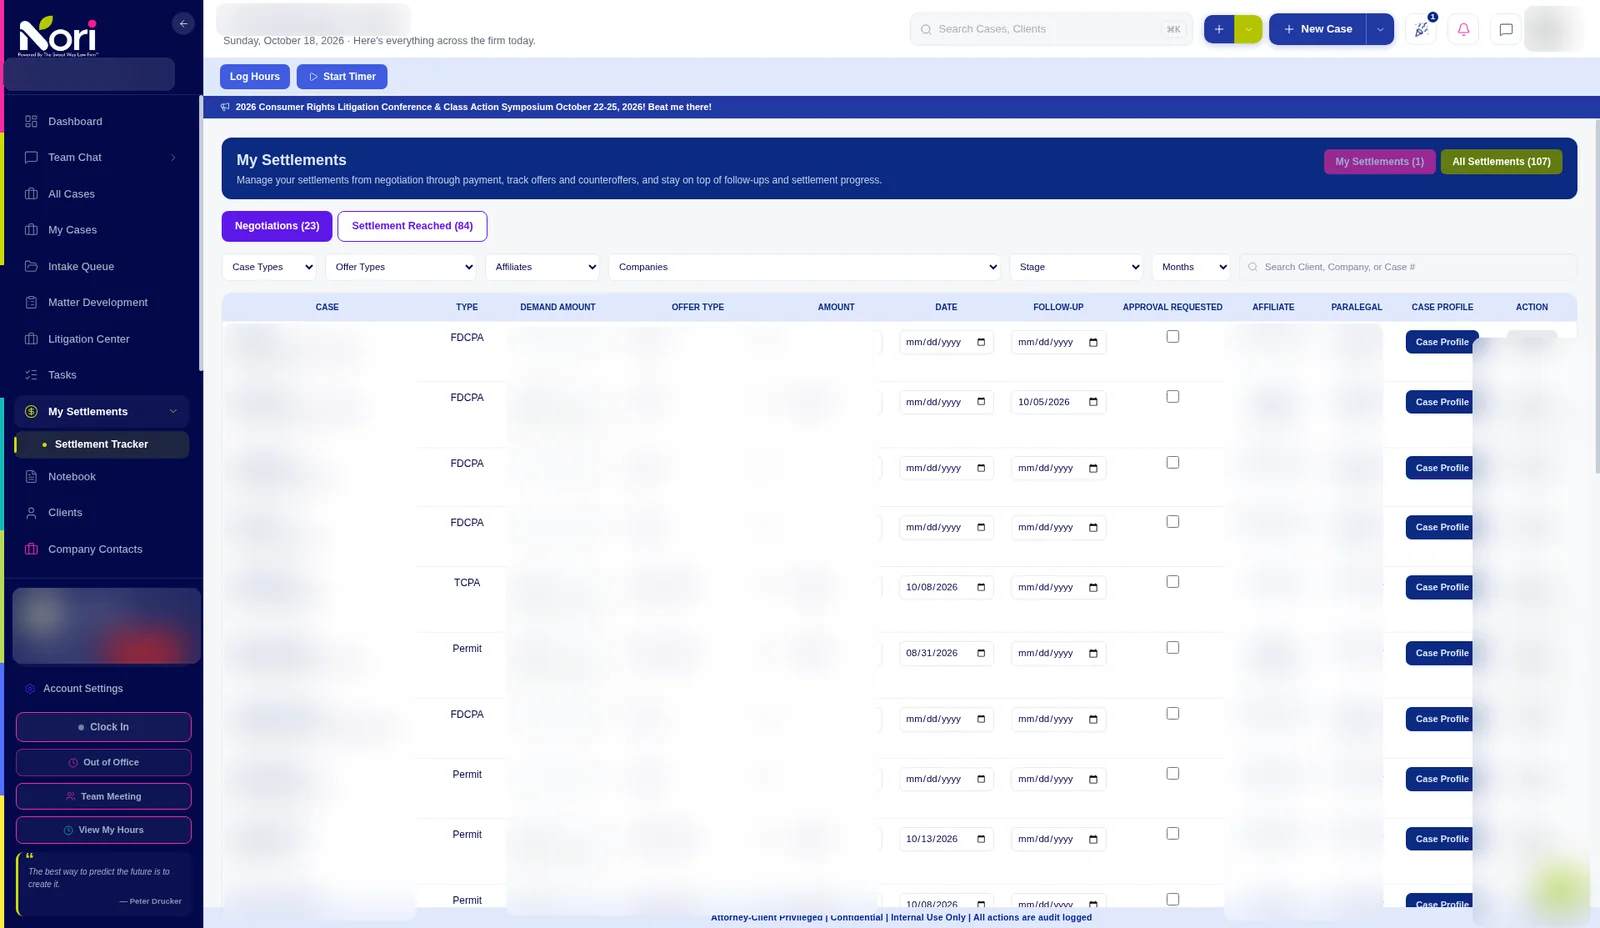This screenshot has height=928, width=1600.
Task: Click the Matter Development clipboard icon
Action: point(31,302)
